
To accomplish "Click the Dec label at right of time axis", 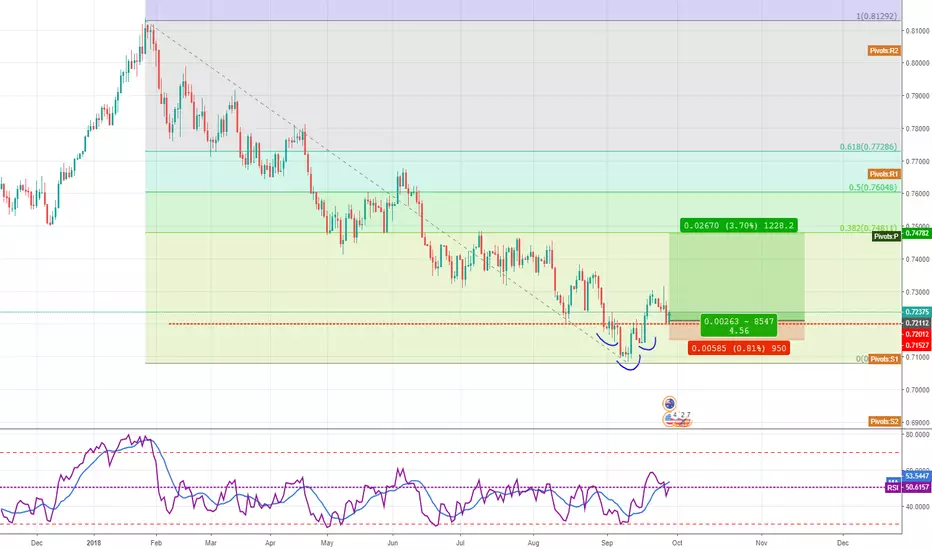I will pyautogui.click(x=842, y=543).
